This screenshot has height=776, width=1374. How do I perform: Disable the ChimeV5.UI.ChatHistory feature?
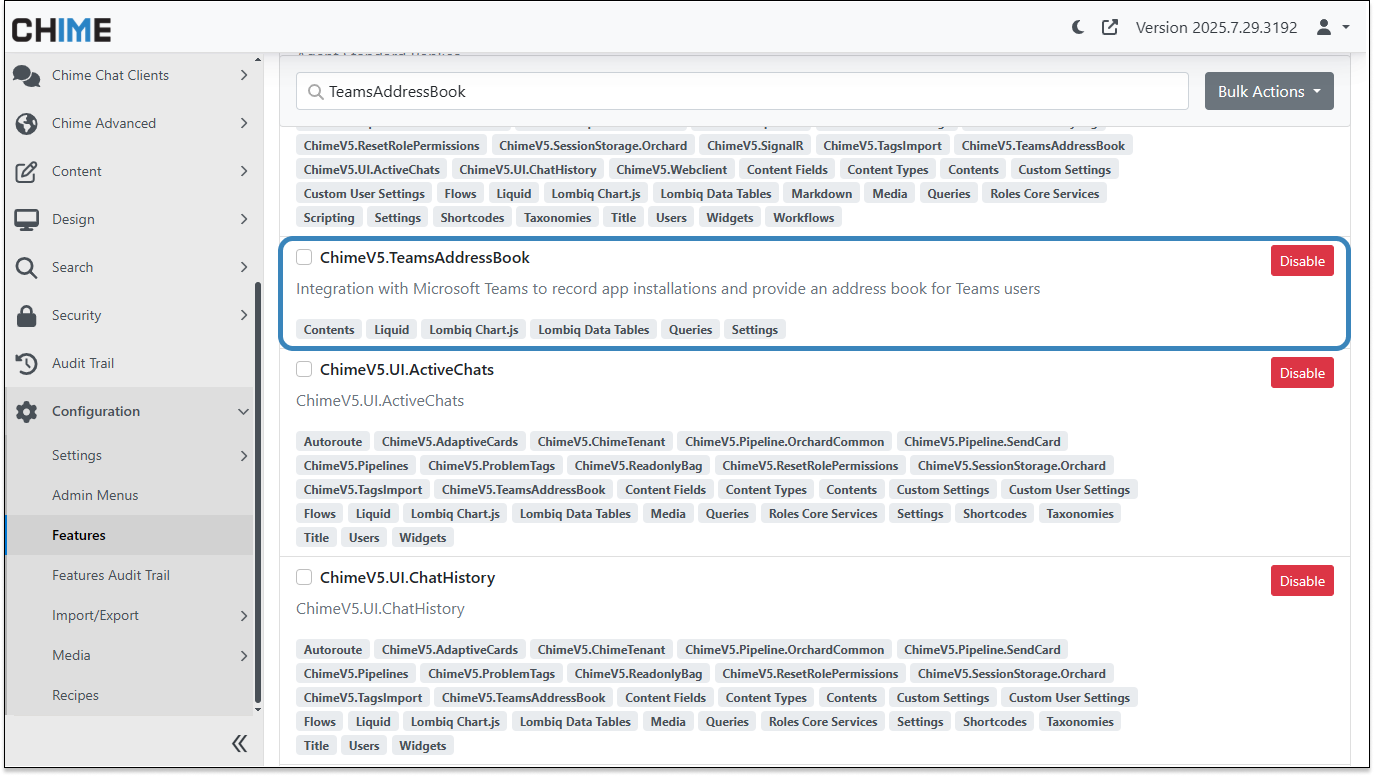[x=1302, y=581]
